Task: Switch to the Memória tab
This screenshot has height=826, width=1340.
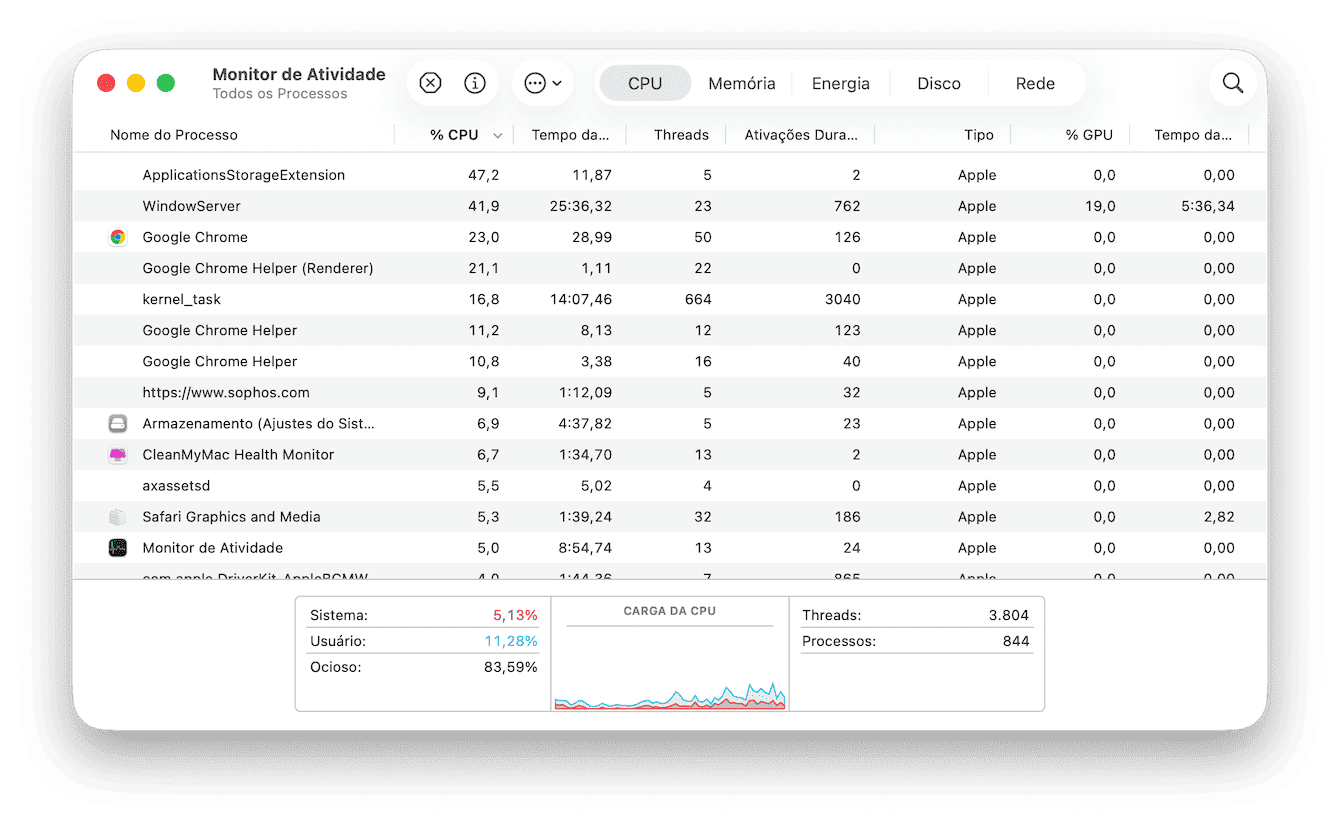Action: pos(742,83)
